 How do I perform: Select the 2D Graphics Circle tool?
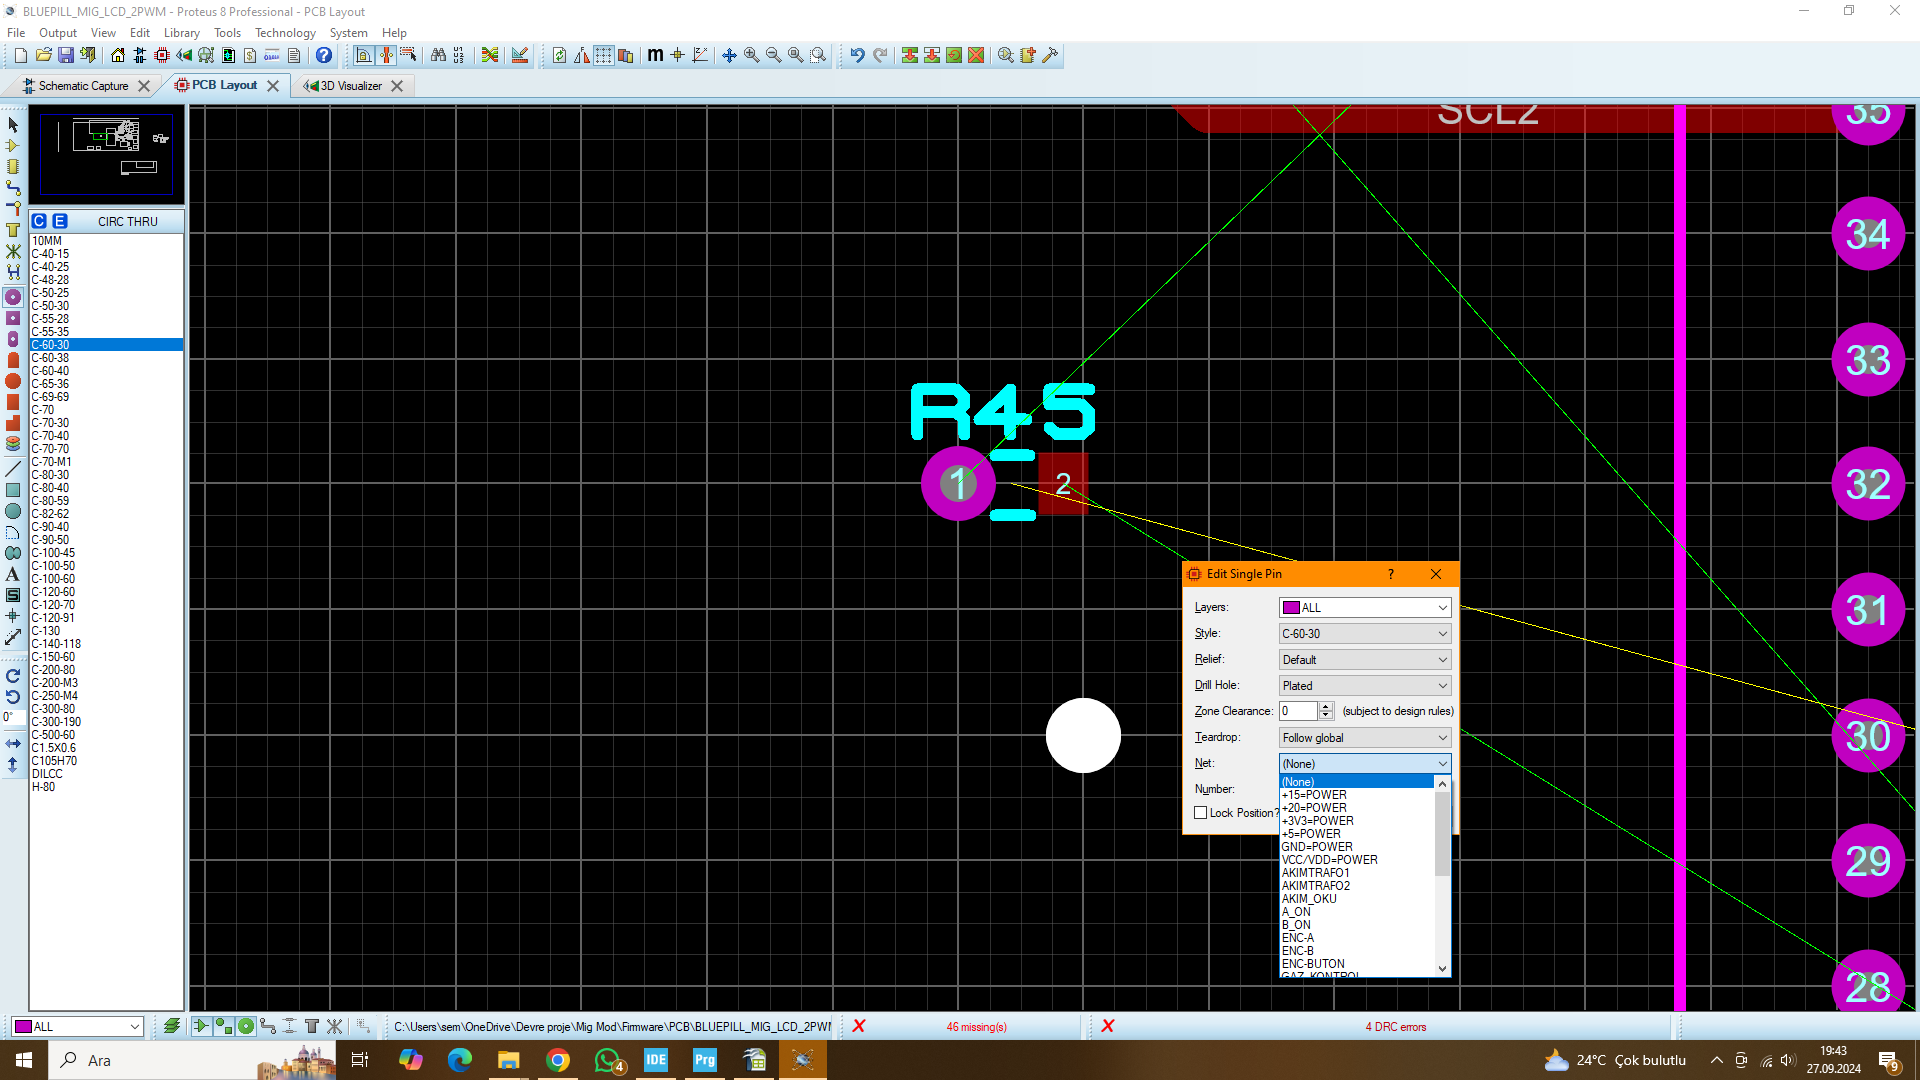point(13,511)
